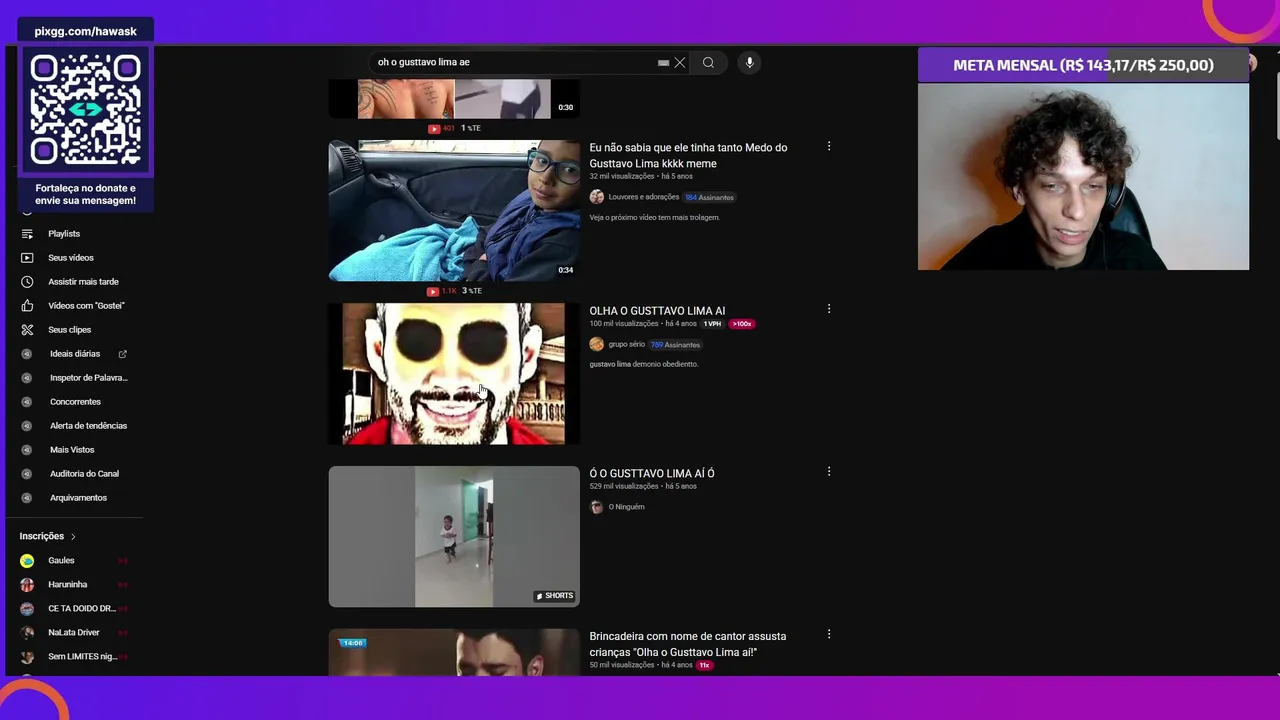Play the boy in car thumbnail video
The width and height of the screenshot is (1280, 720).
(454, 211)
